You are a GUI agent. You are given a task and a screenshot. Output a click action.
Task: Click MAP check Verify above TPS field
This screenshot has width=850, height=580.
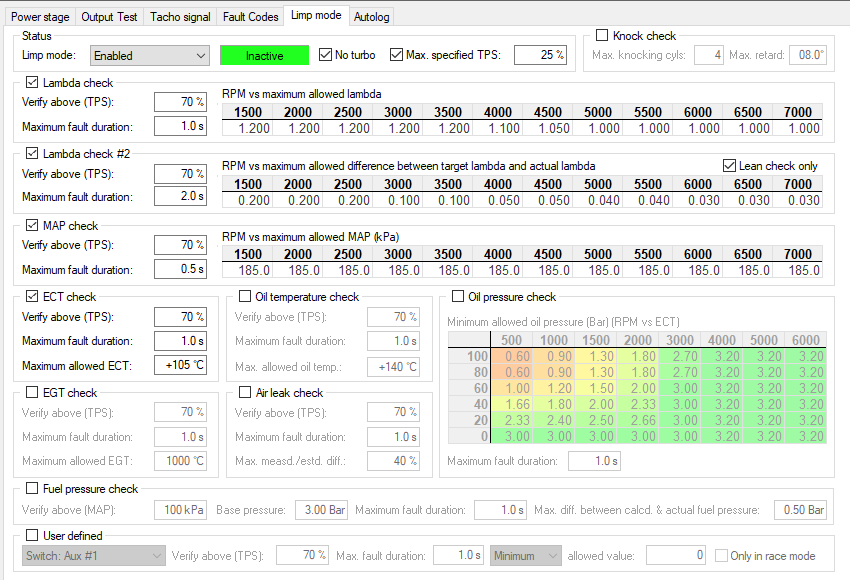pyautogui.click(x=181, y=244)
